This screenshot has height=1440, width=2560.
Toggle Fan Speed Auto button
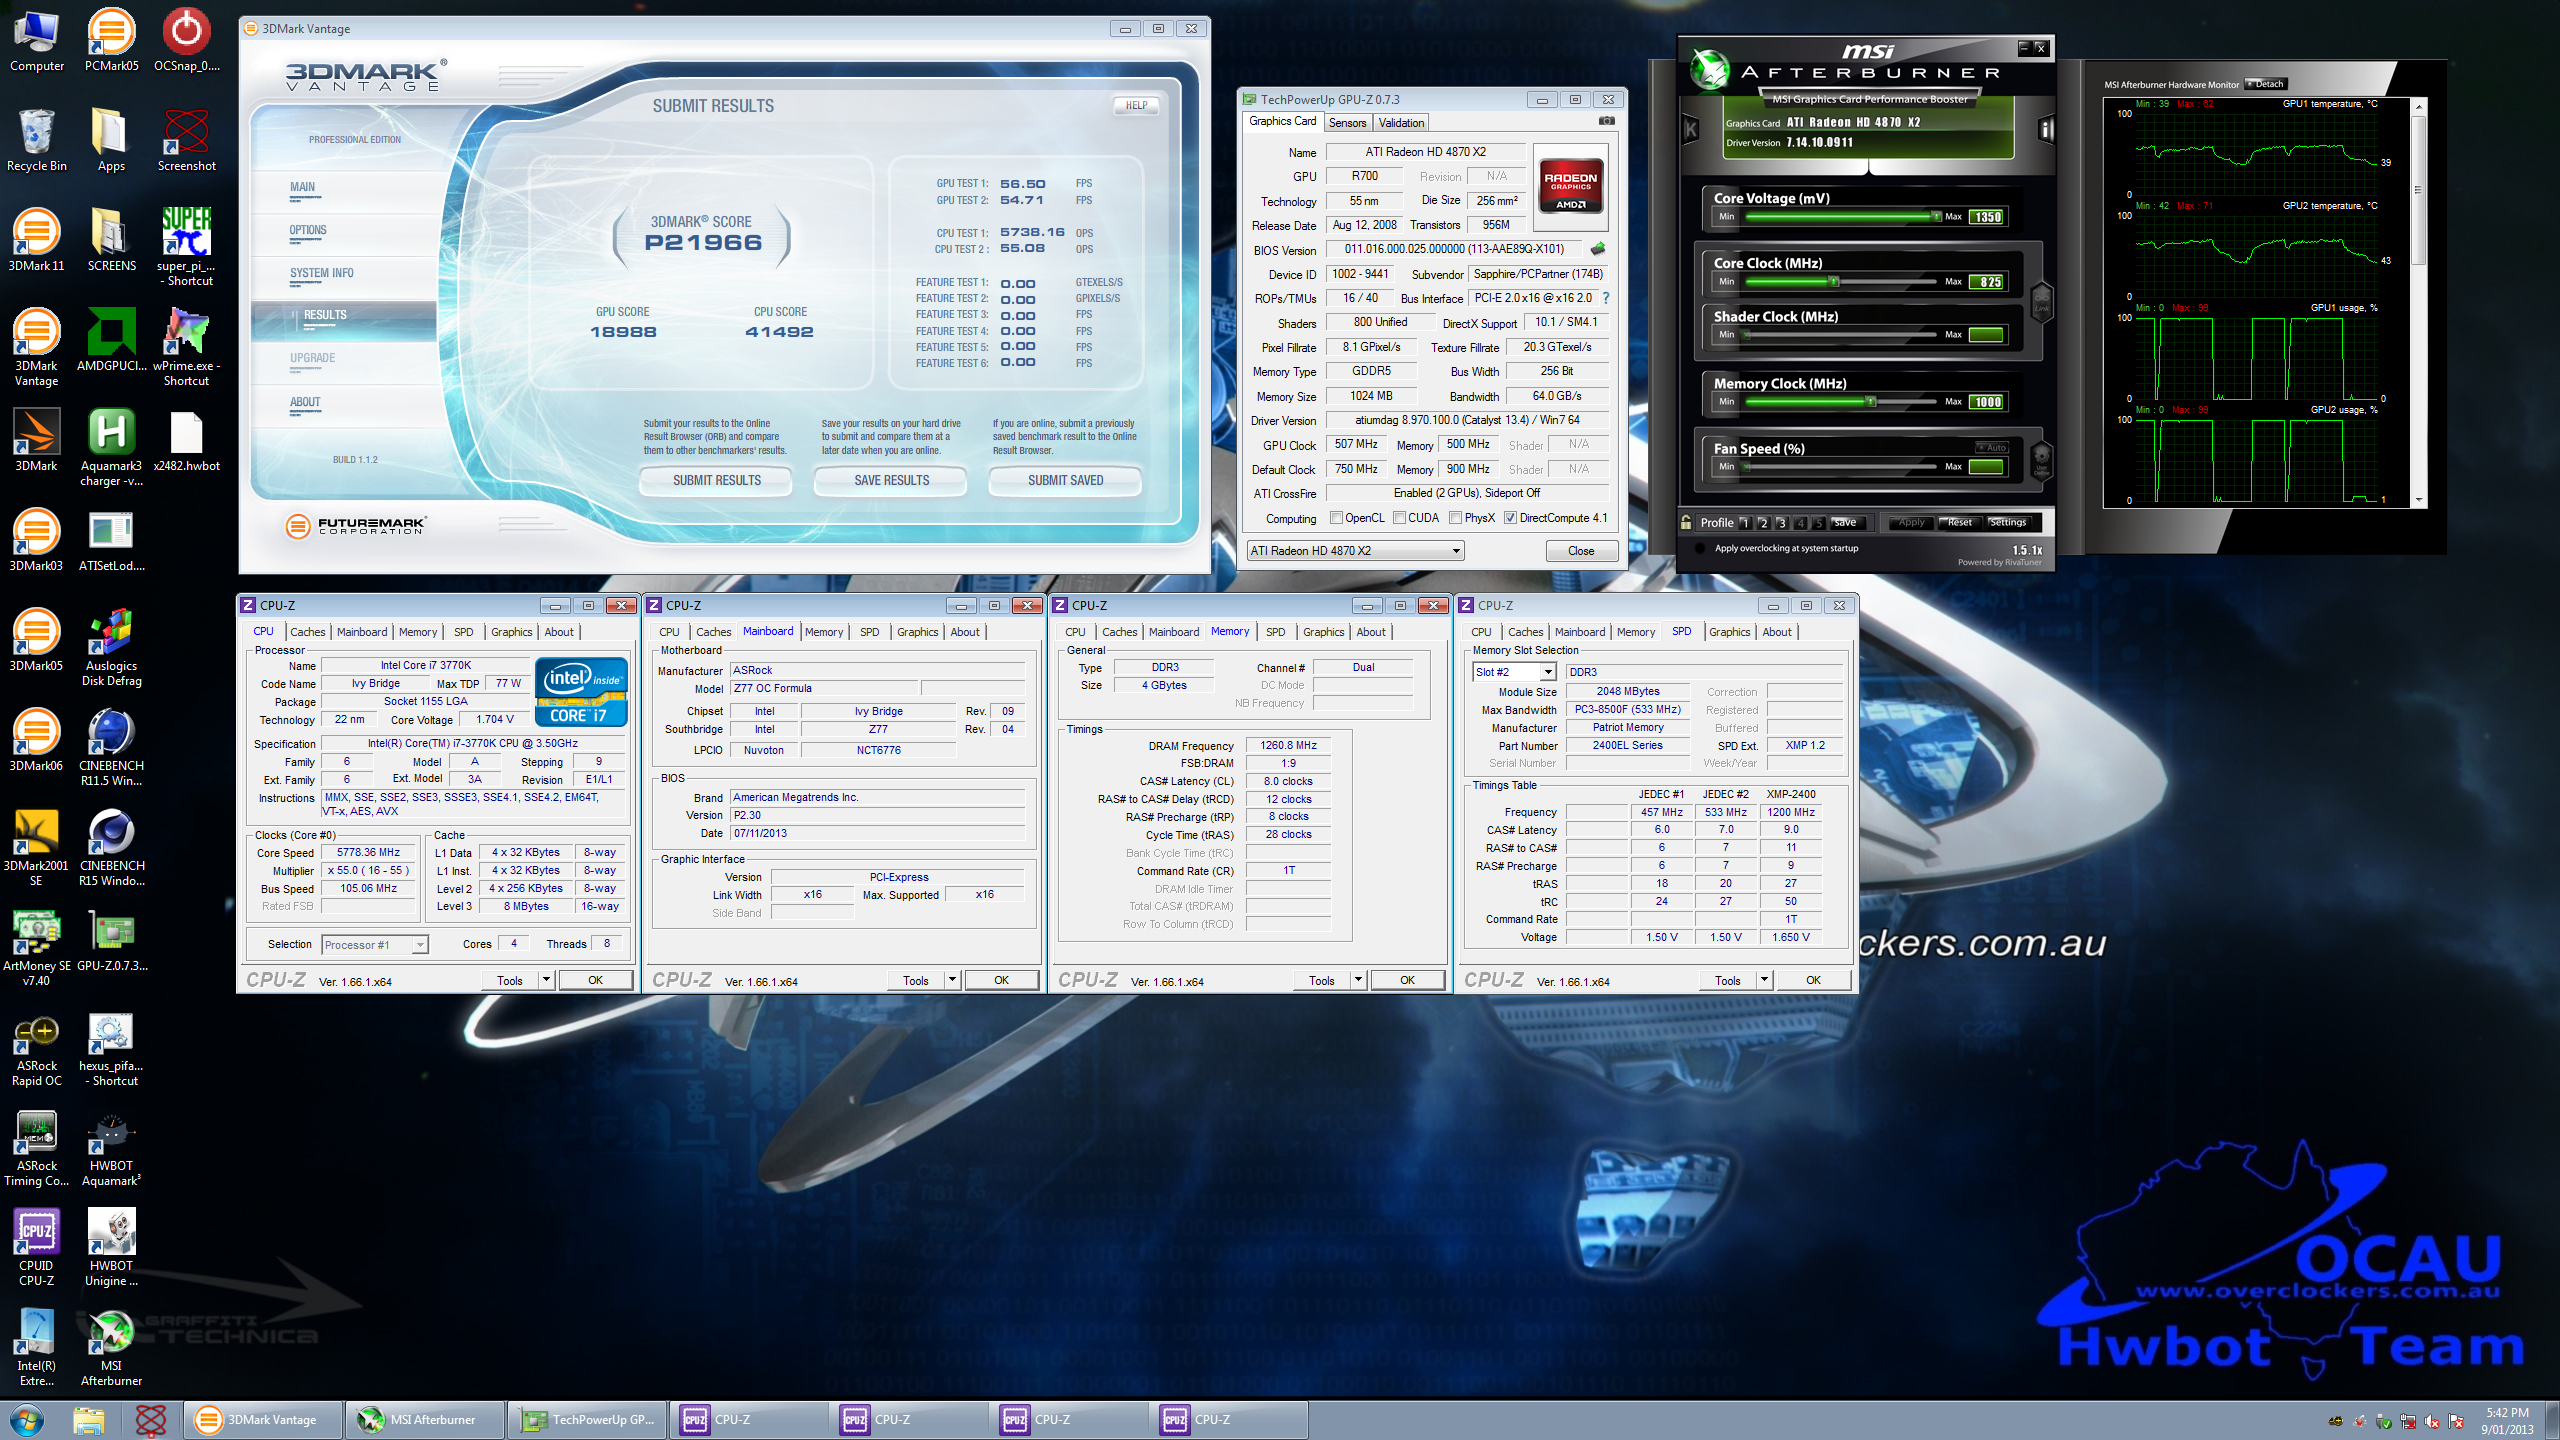(x=1991, y=447)
